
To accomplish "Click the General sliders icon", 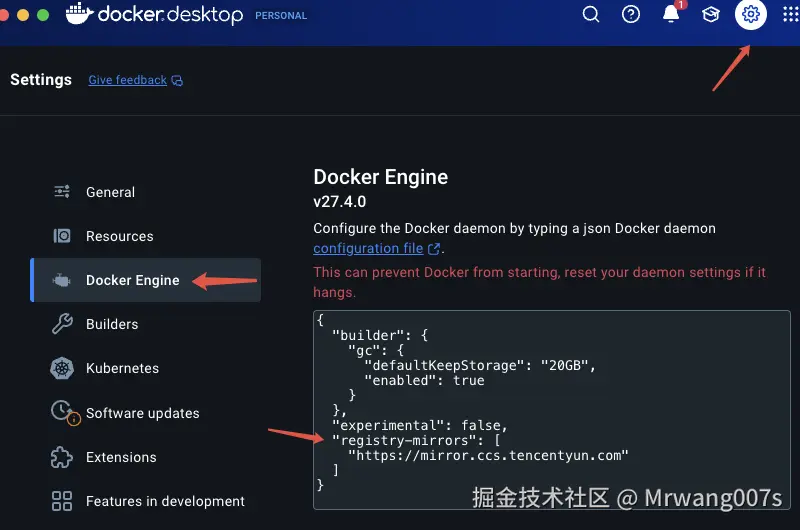I will 62,192.
